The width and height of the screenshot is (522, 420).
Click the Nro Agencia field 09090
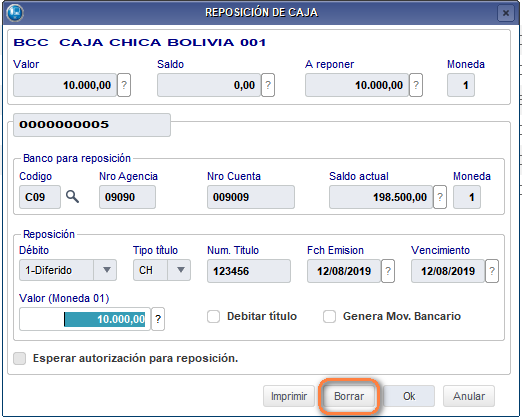click(x=127, y=197)
